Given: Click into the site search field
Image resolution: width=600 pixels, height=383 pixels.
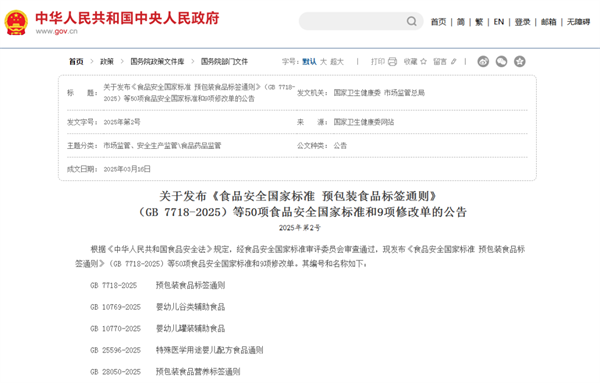Looking at the screenshot, I should click(x=352, y=21).
